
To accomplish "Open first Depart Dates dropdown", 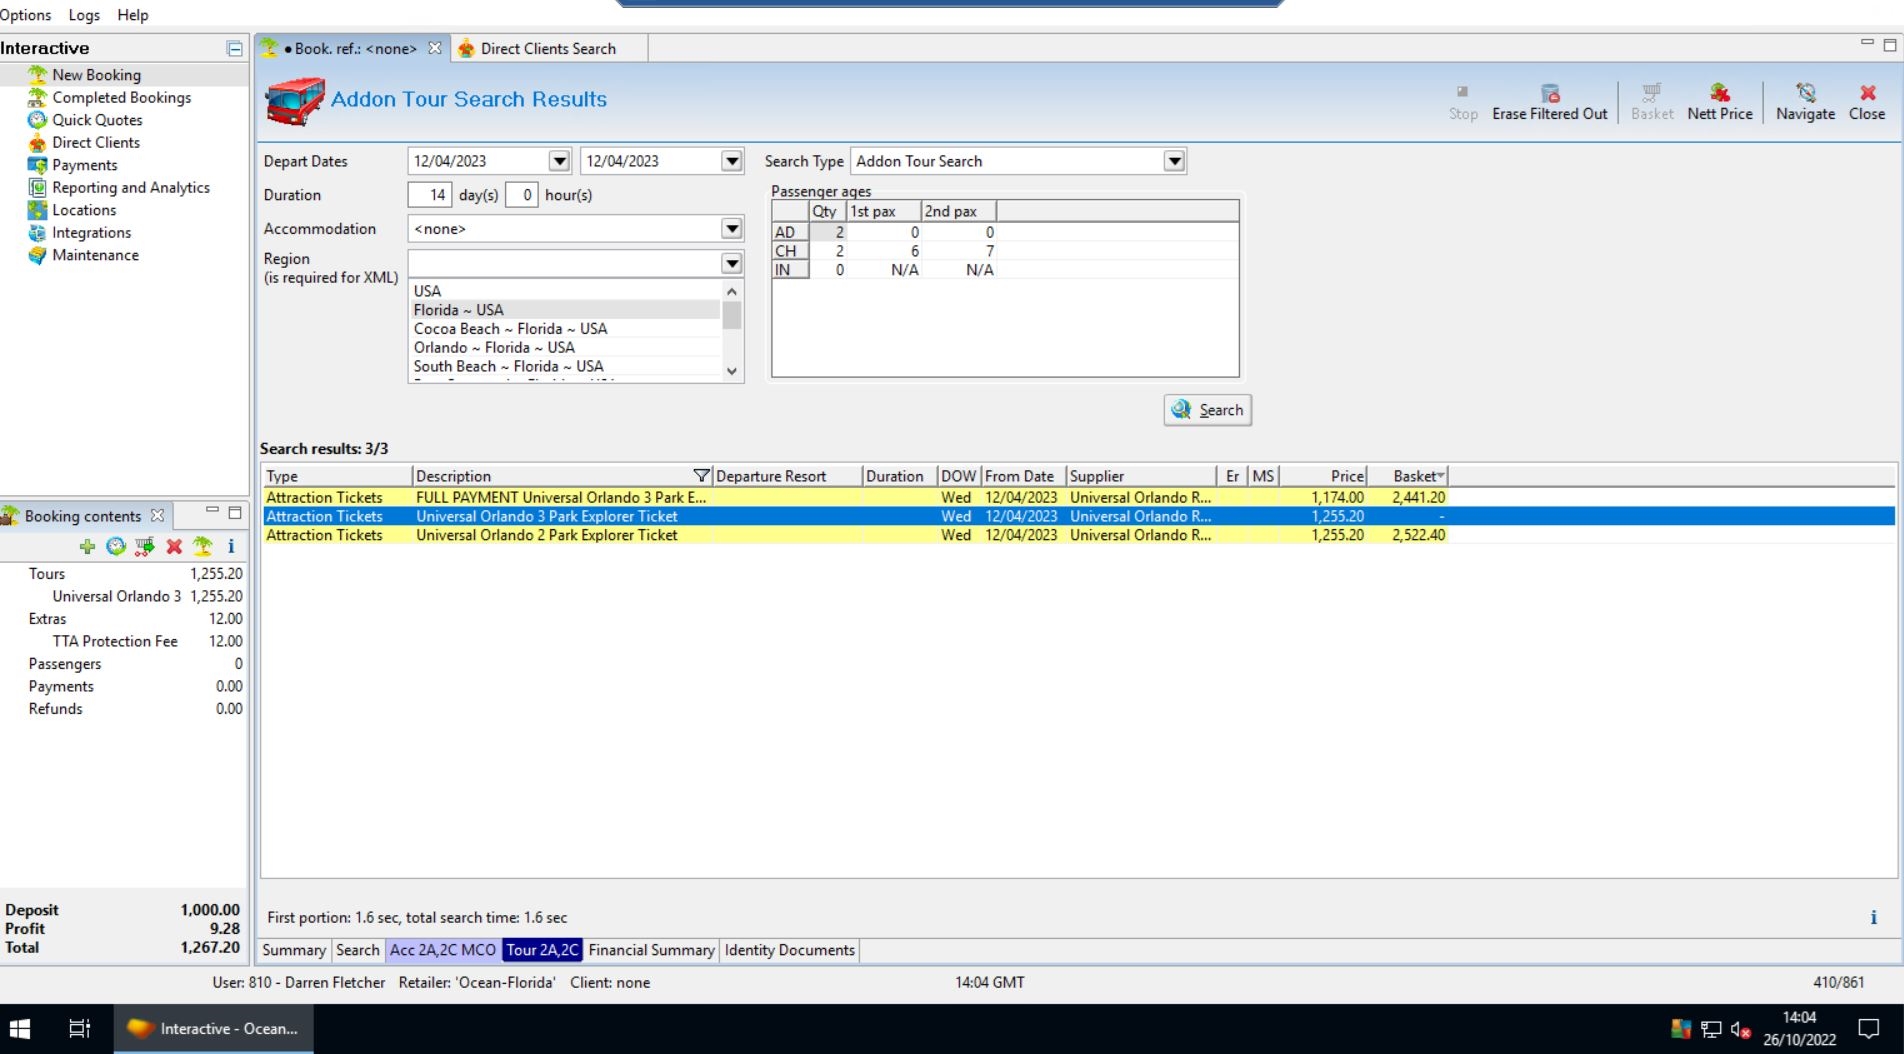I will point(559,161).
